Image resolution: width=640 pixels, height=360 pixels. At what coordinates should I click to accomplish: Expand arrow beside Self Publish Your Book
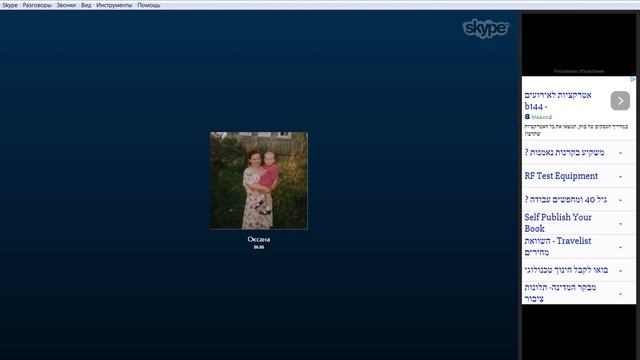[620, 224]
